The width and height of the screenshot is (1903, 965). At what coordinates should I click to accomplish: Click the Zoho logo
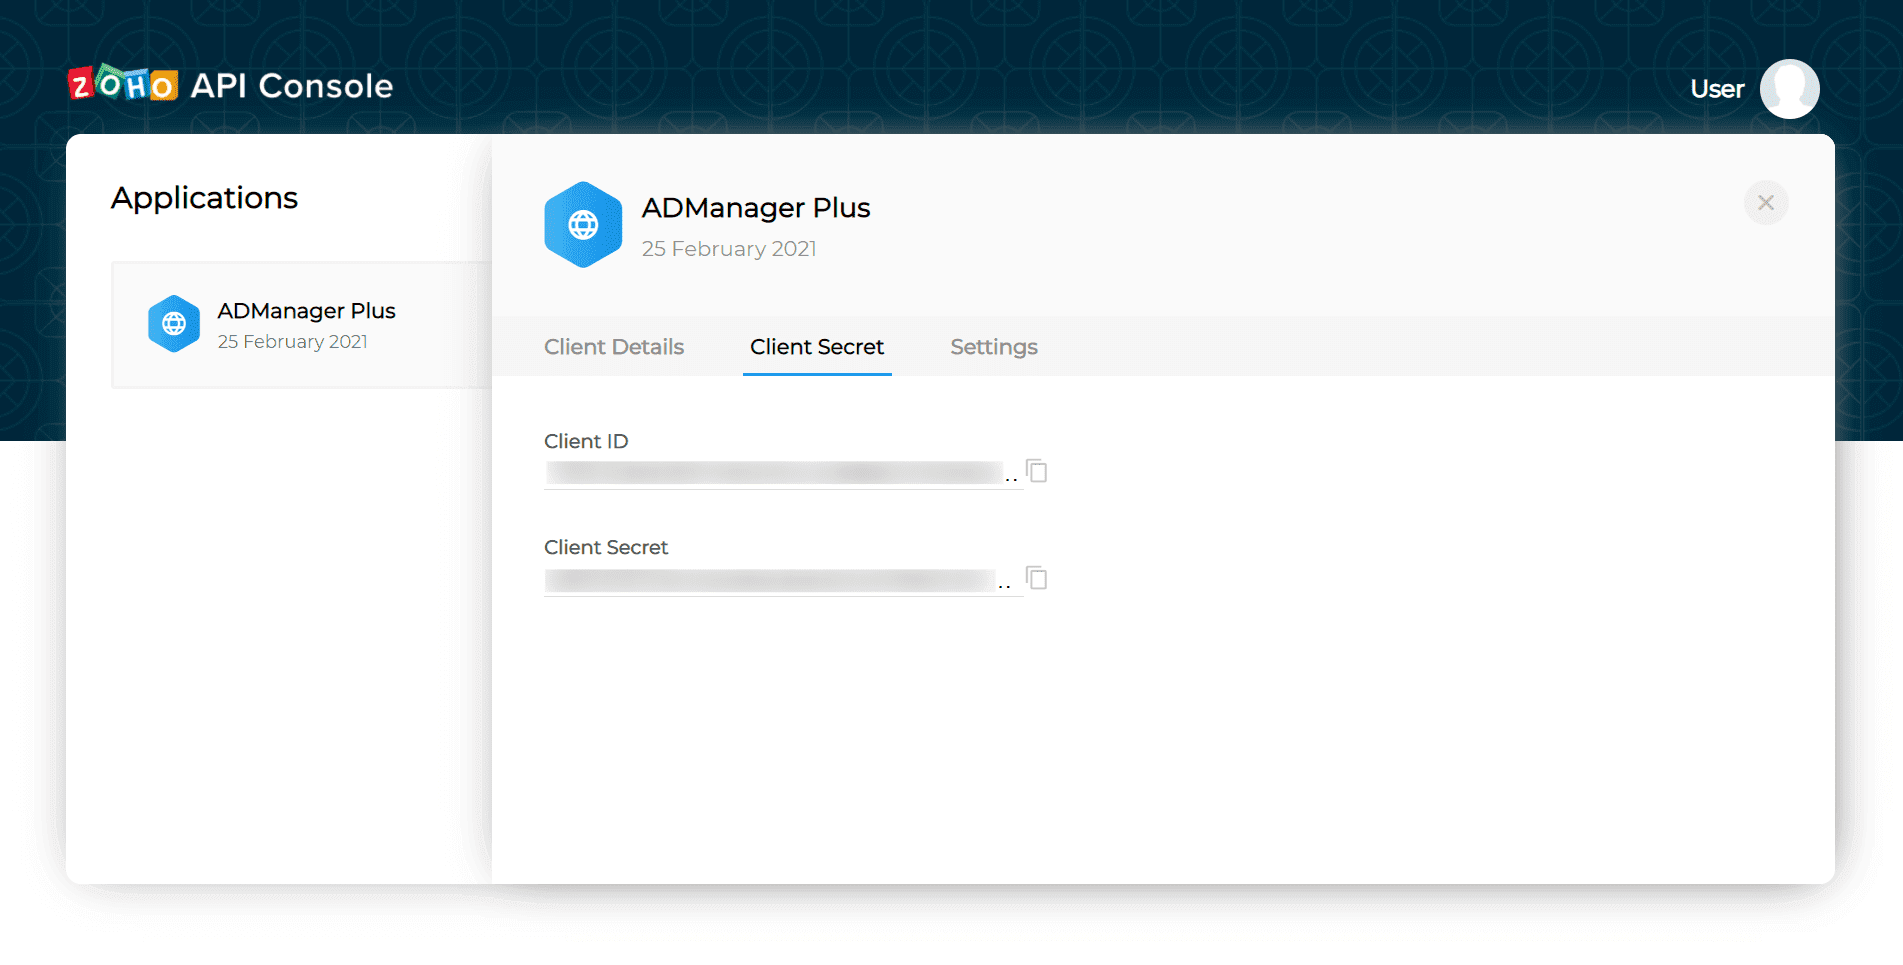point(123,85)
